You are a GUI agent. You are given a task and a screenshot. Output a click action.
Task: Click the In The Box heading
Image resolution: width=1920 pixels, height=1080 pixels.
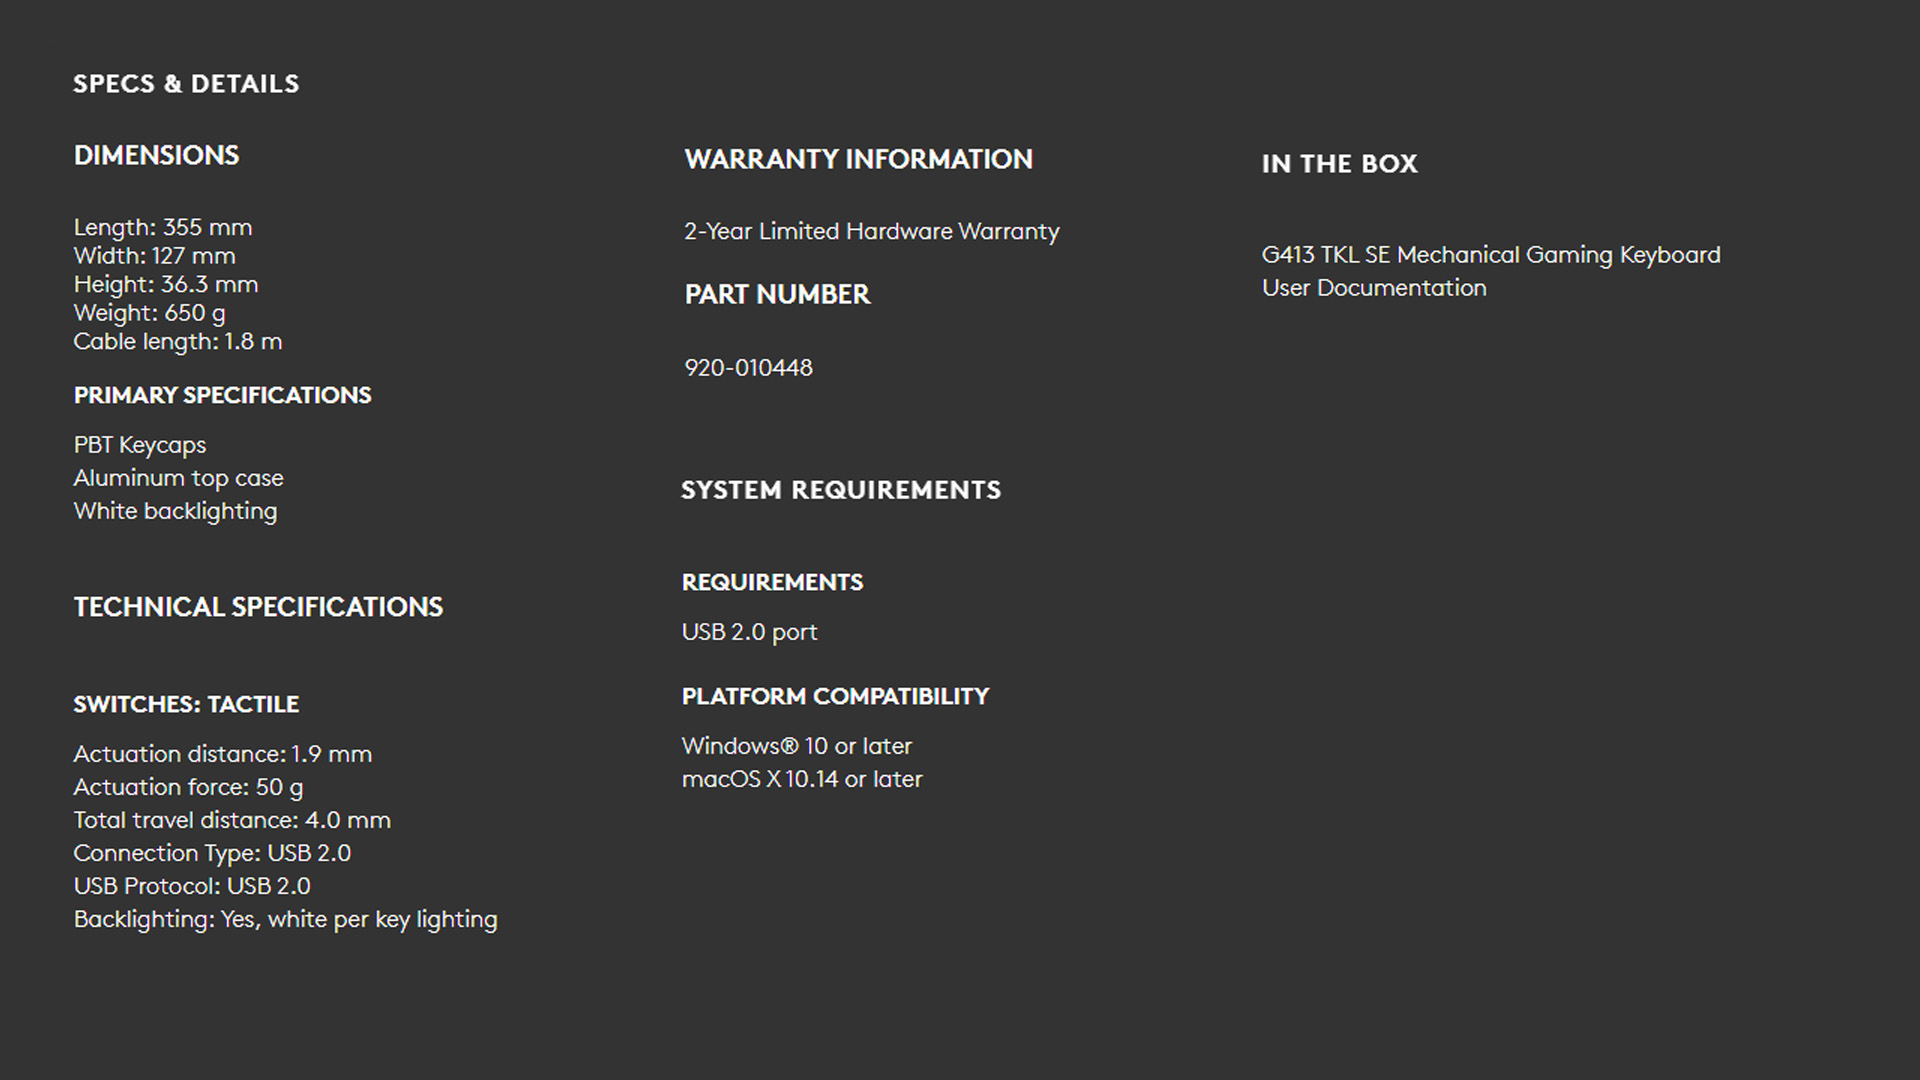coord(1340,164)
